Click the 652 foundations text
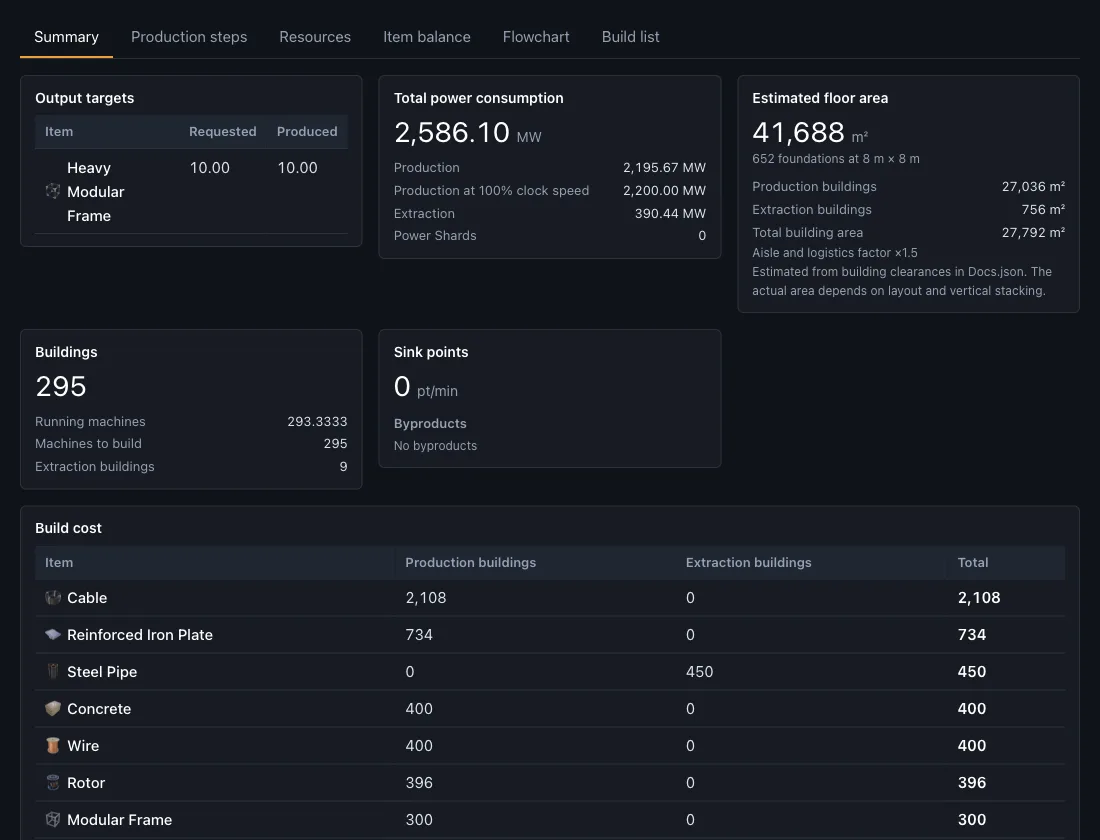Screen dimensions: 1100x840 [836, 159]
